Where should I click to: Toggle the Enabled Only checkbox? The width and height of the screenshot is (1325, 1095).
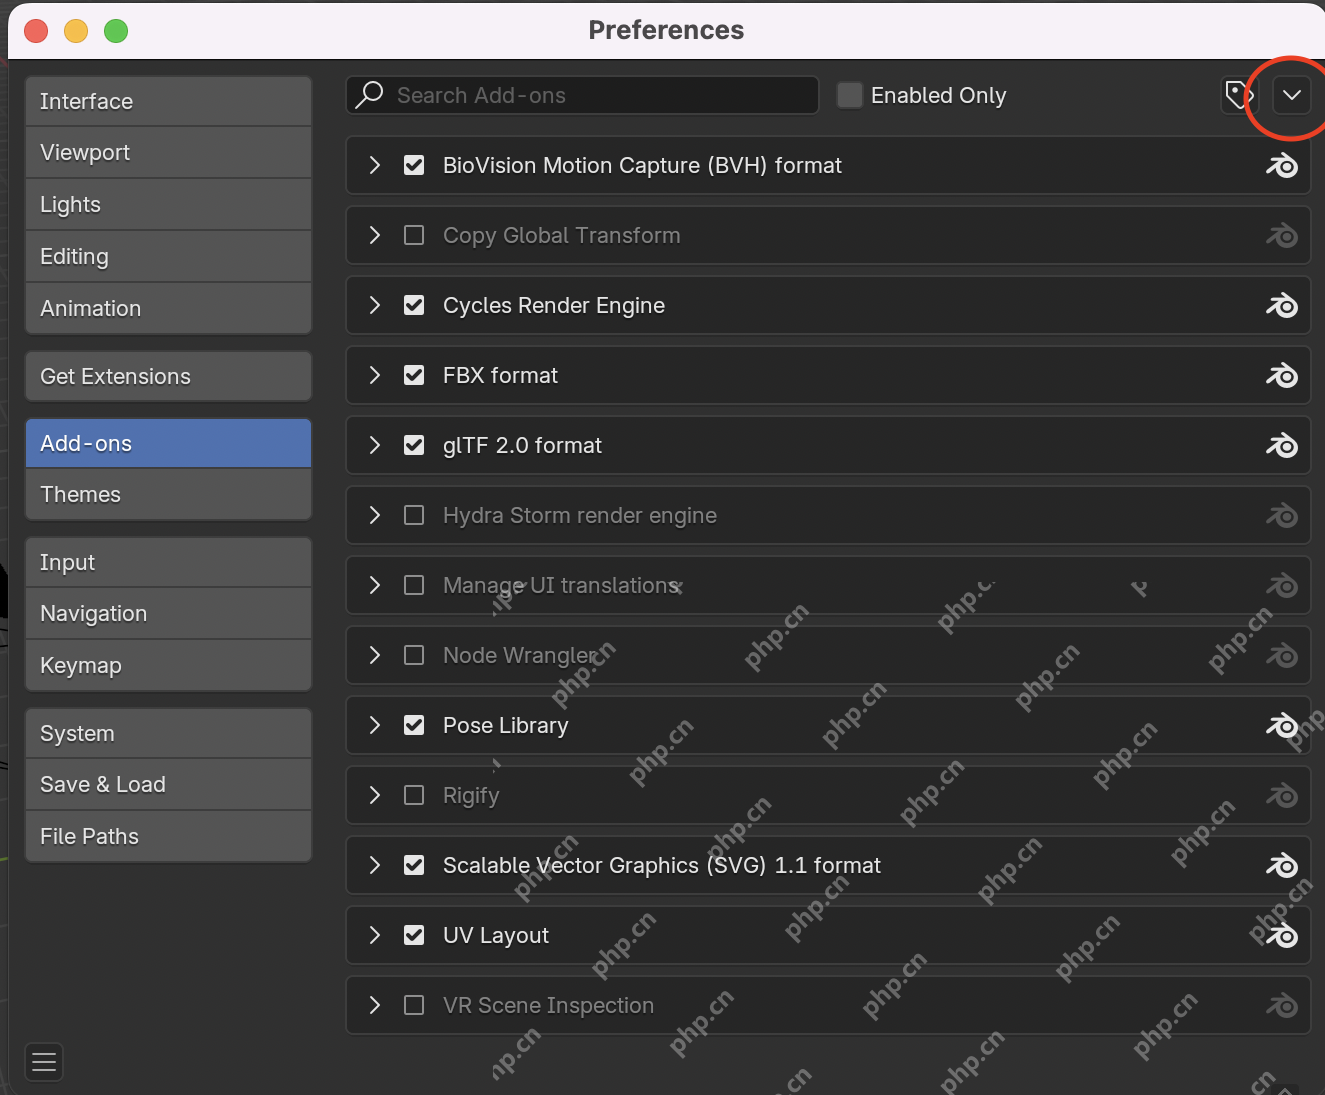(x=850, y=95)
